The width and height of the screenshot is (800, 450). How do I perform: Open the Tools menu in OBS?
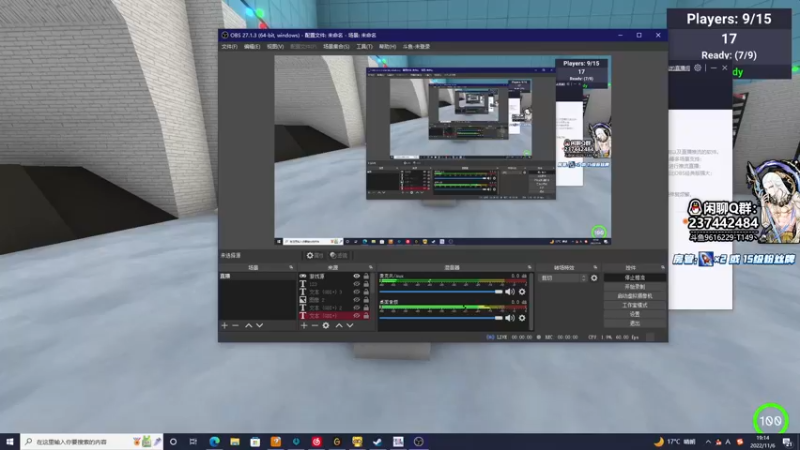364,46
